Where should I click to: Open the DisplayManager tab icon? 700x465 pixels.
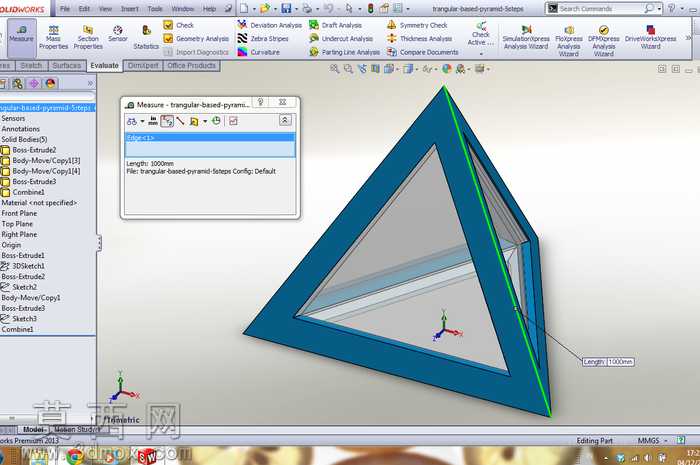[50, 83]
